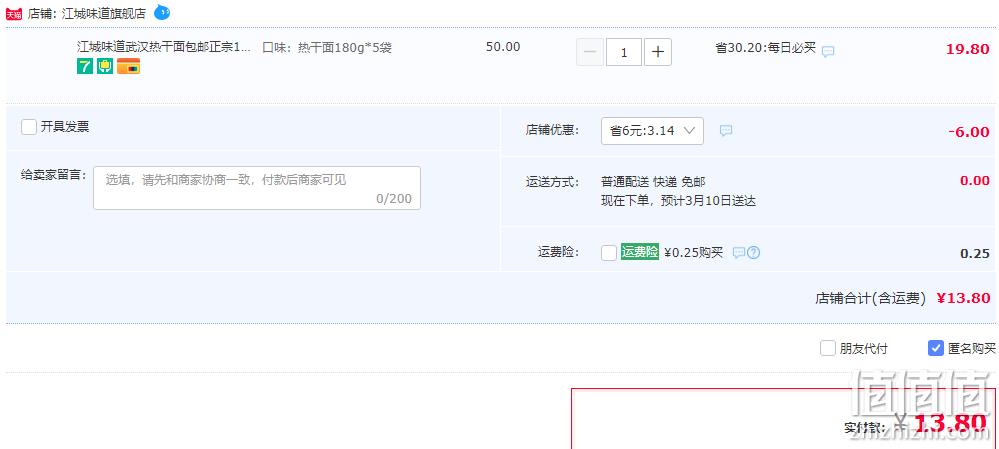Viewport: 999px width, 449px height.
Task: Open the comment bubble next to 省30.20:每日必买
Action: click(828, 52)
